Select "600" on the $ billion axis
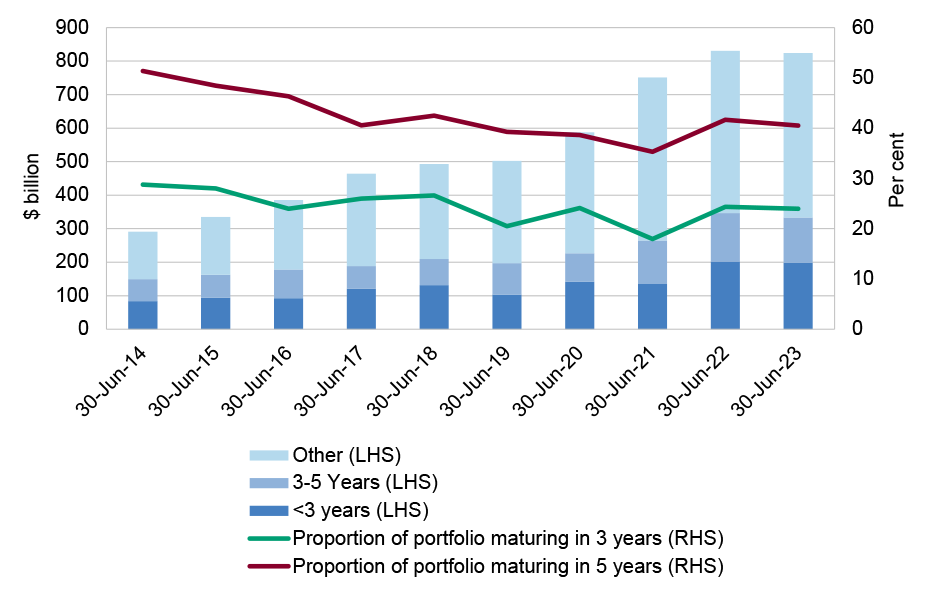Image resolution: width=926 pixels, height=597 pixels. pos(72,128)
